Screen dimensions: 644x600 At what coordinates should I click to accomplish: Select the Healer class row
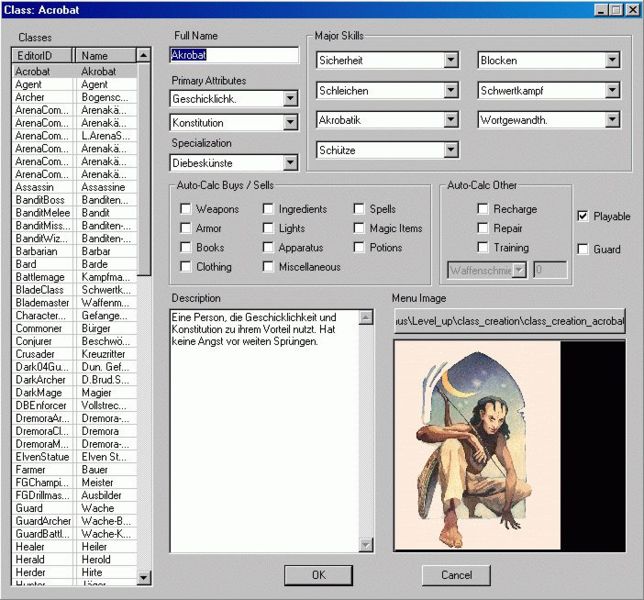(x=75, y=547)
